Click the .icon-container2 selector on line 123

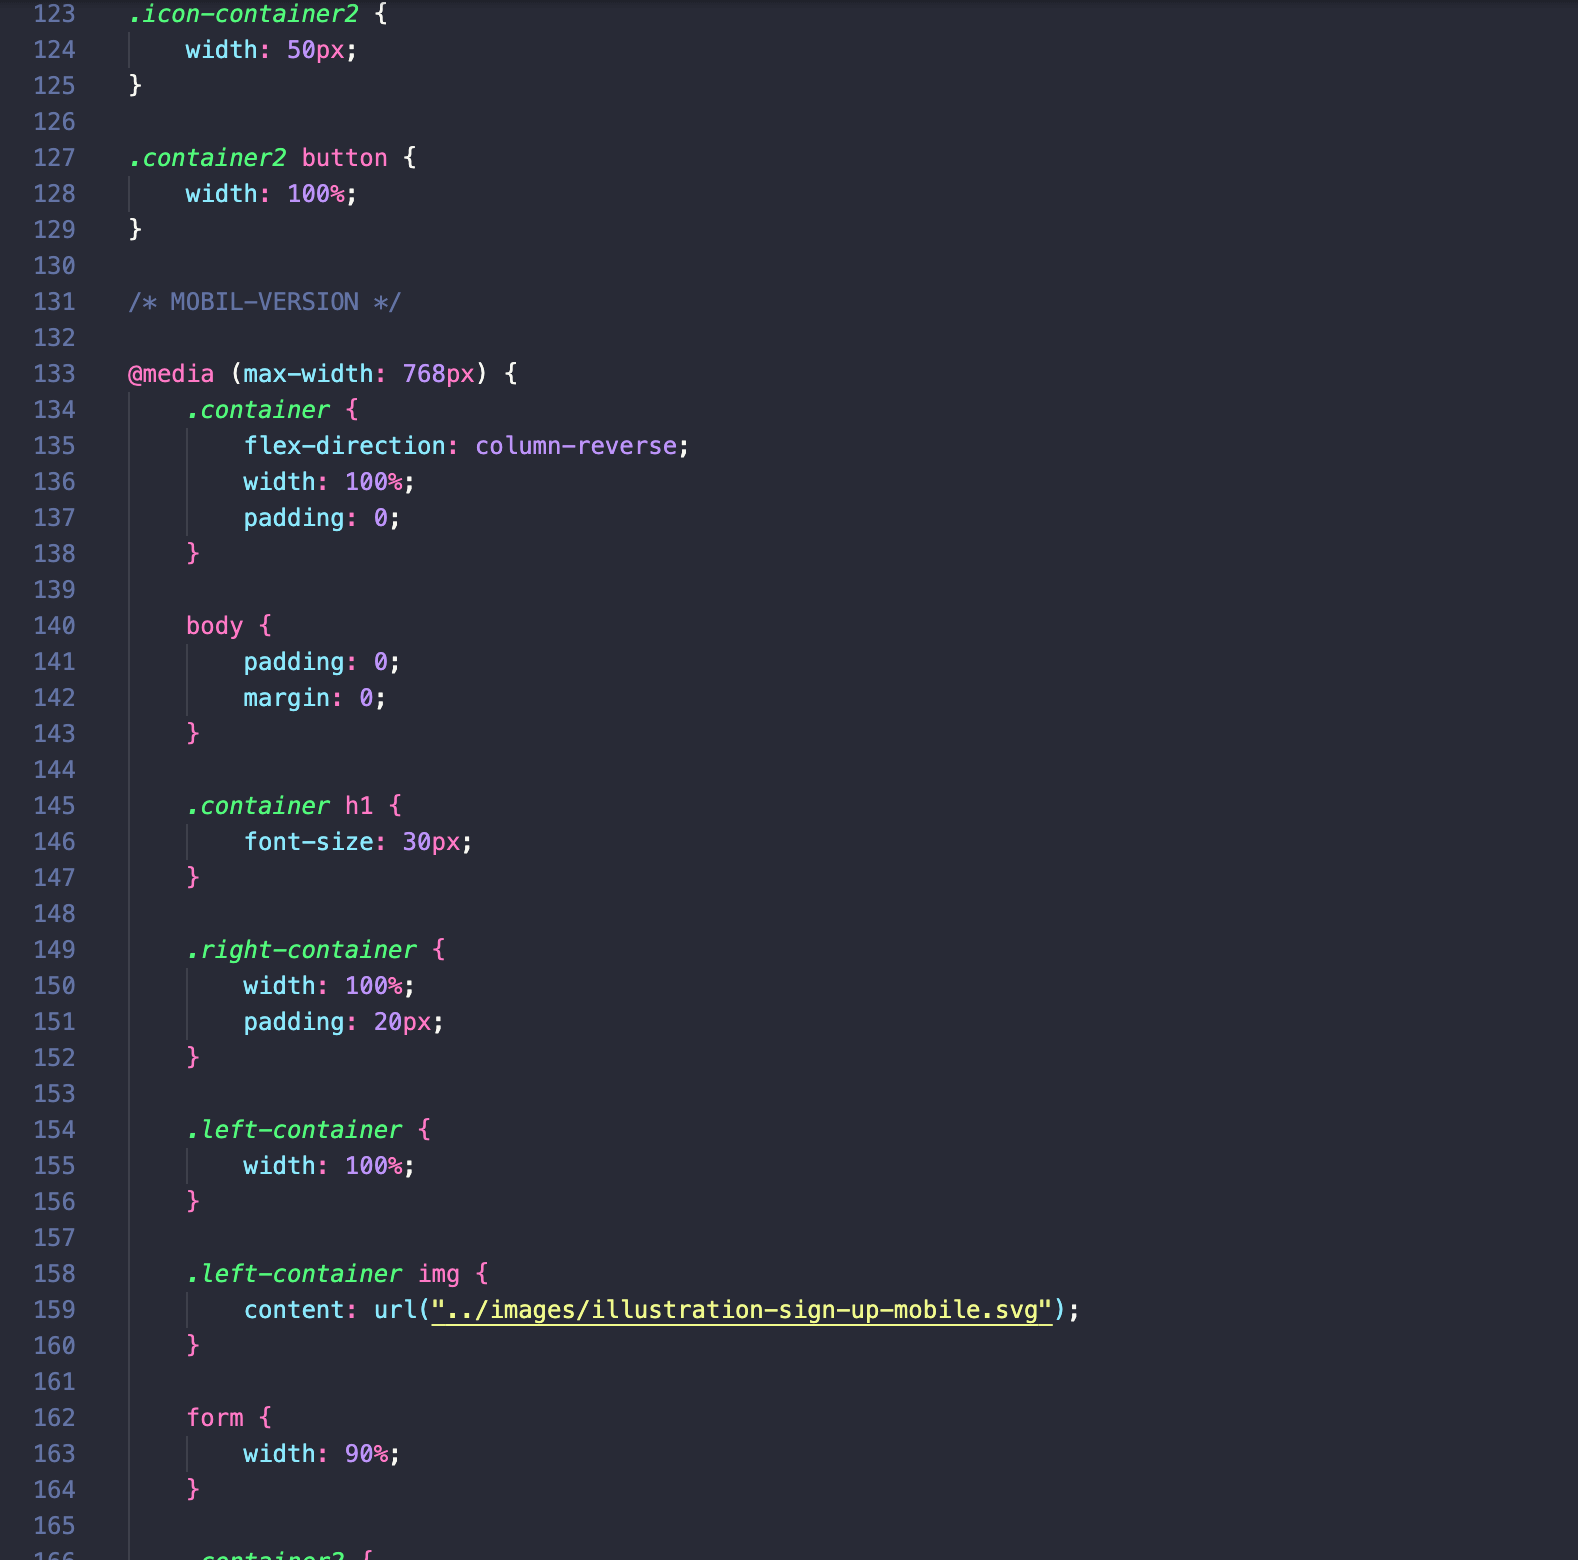pyautogui.click(x=243, y=14)
